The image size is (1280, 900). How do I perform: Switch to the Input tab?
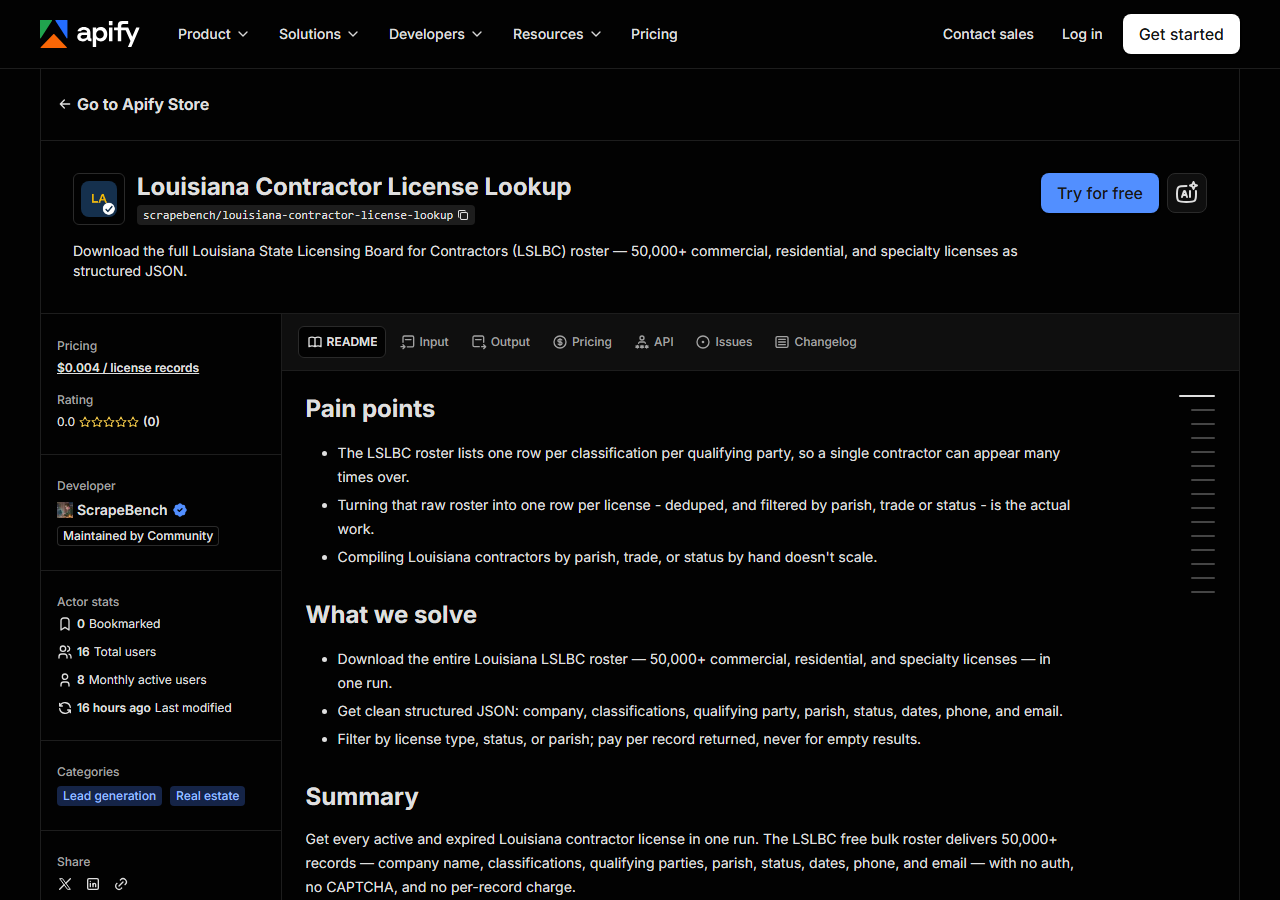tap(424, 342)
